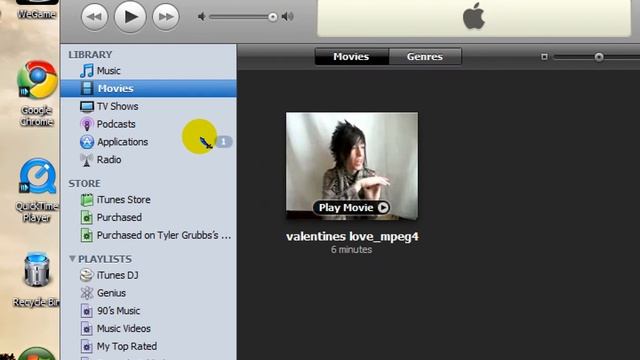Screen dimensions: 640x360
Task: Select the valentines love_mpeg4 movie thumbnail
Action: [352, 166]
